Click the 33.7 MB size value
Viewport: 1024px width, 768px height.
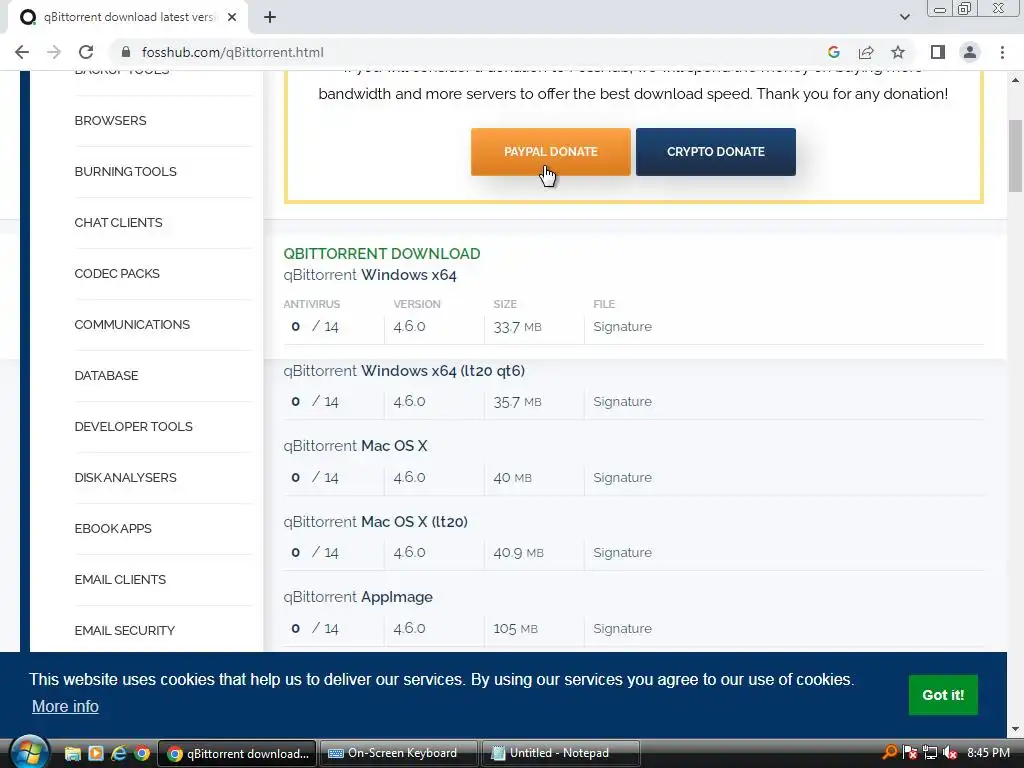[517, 327]
